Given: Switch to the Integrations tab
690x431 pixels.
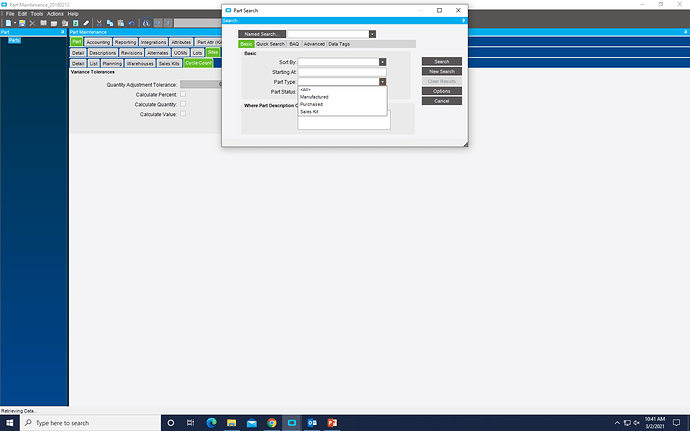Looking at the screenshot, I should (x=153, y=42).
